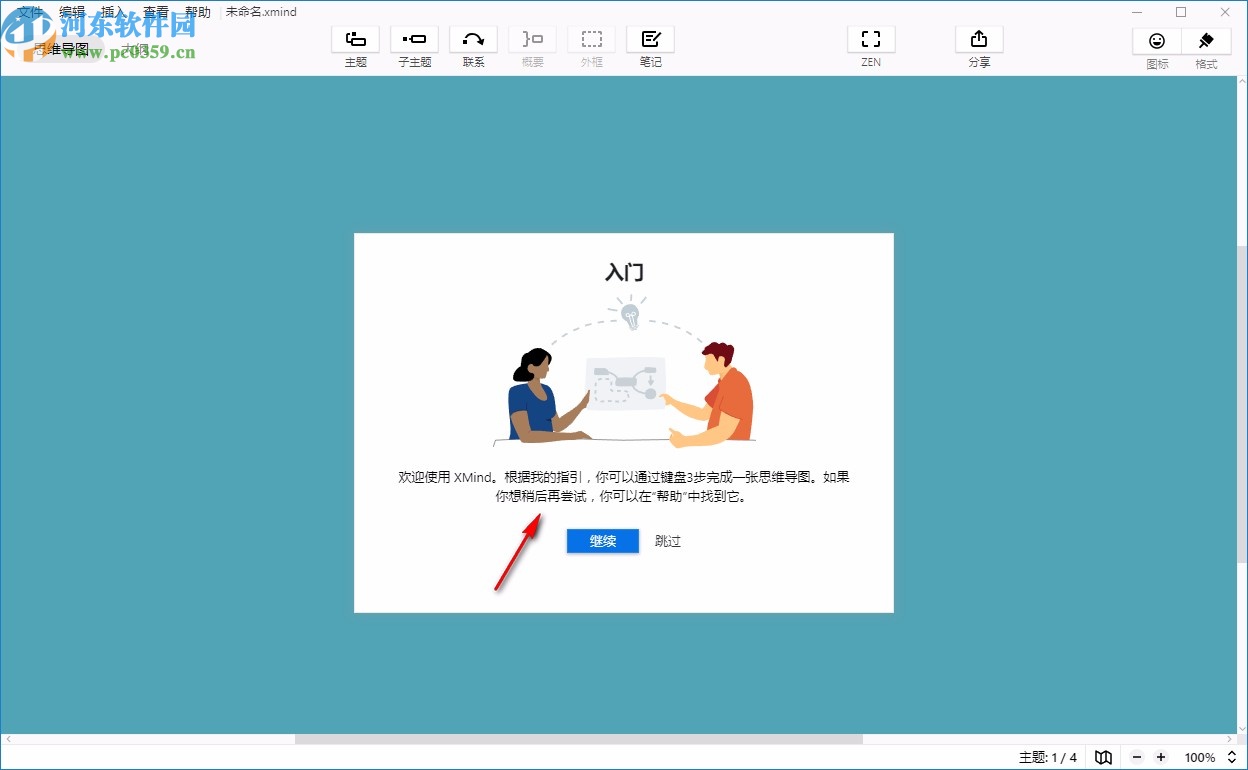The height and width of the screenshot is (770, 1248).
Task: Open the map overview in status bar
Action: coord(1103,757)
